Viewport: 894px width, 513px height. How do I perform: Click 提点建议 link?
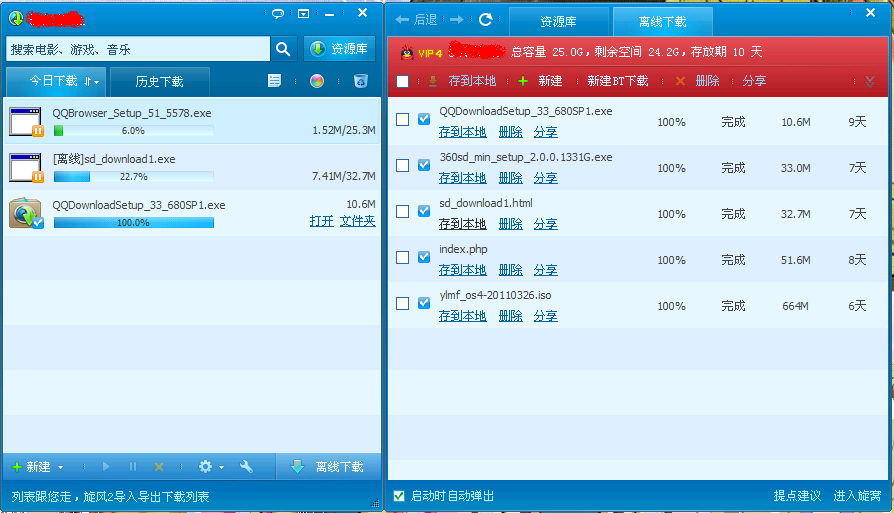point(797,496)
